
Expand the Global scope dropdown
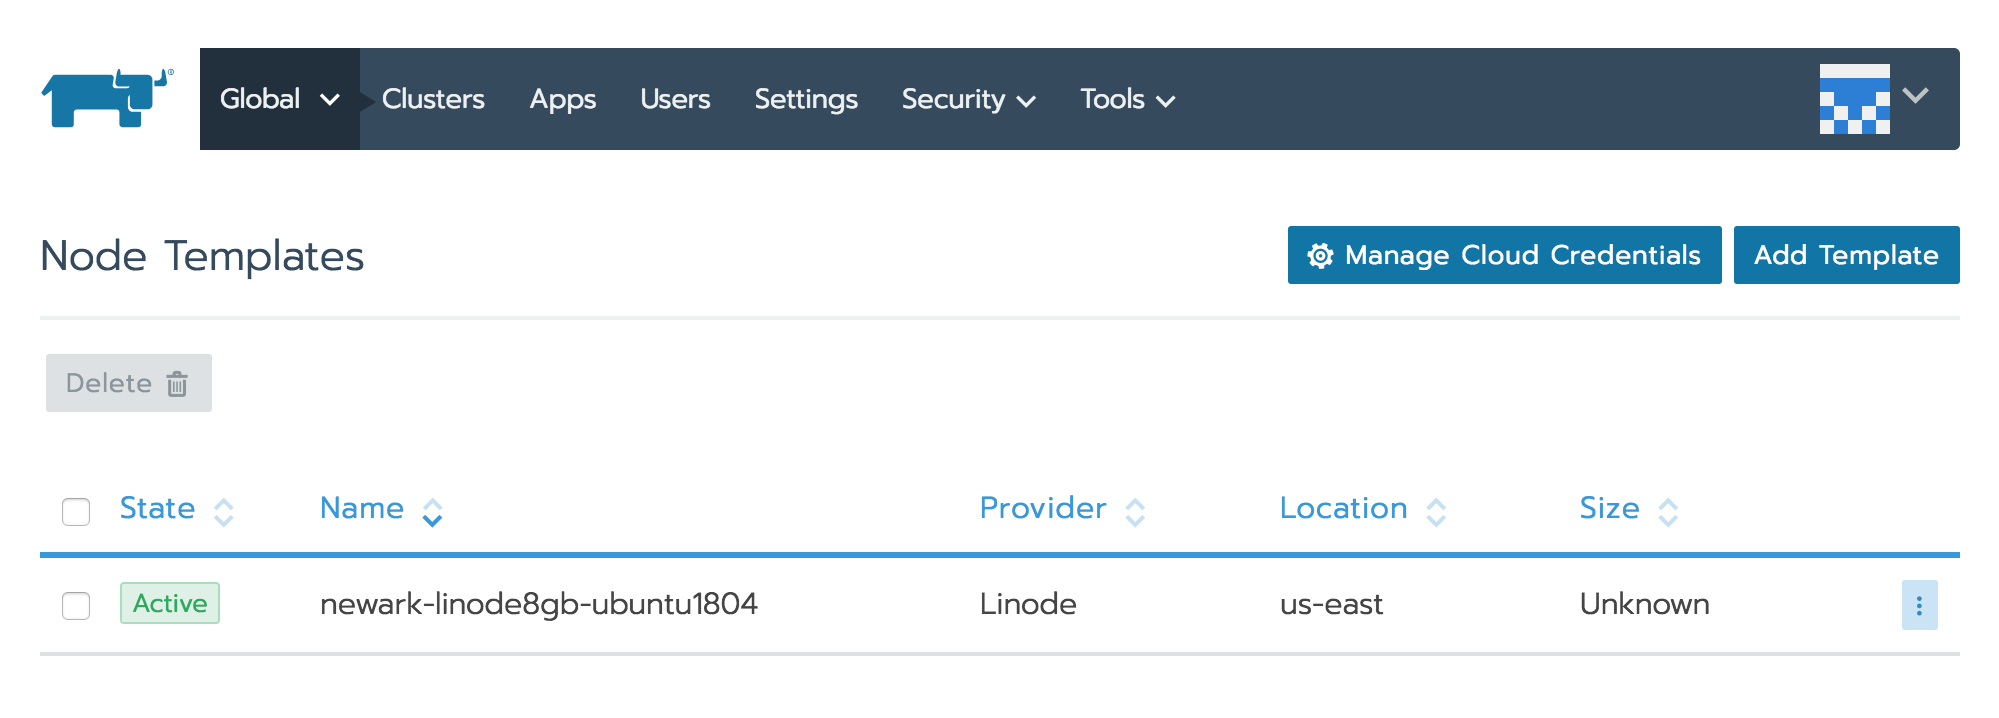[x=279, y=99]
